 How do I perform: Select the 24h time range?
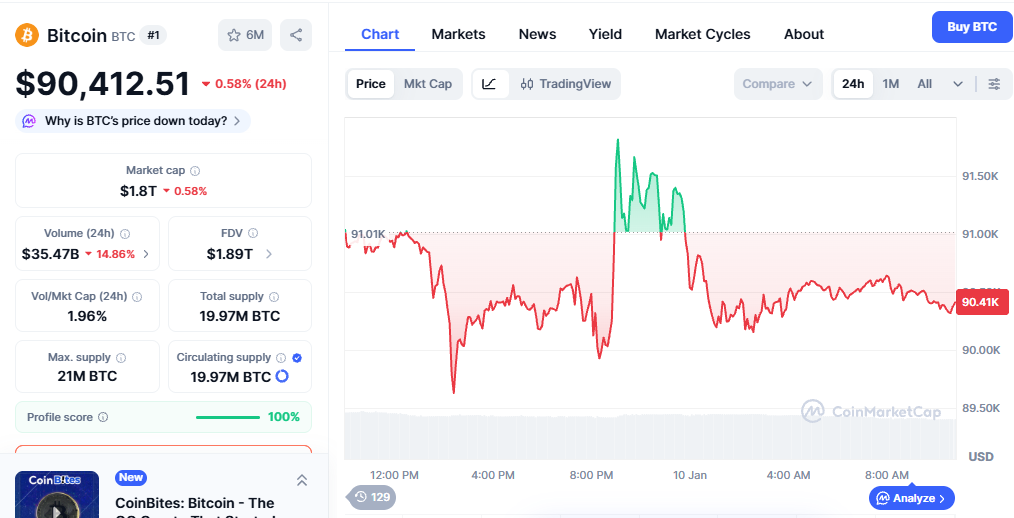click(853, 84)
